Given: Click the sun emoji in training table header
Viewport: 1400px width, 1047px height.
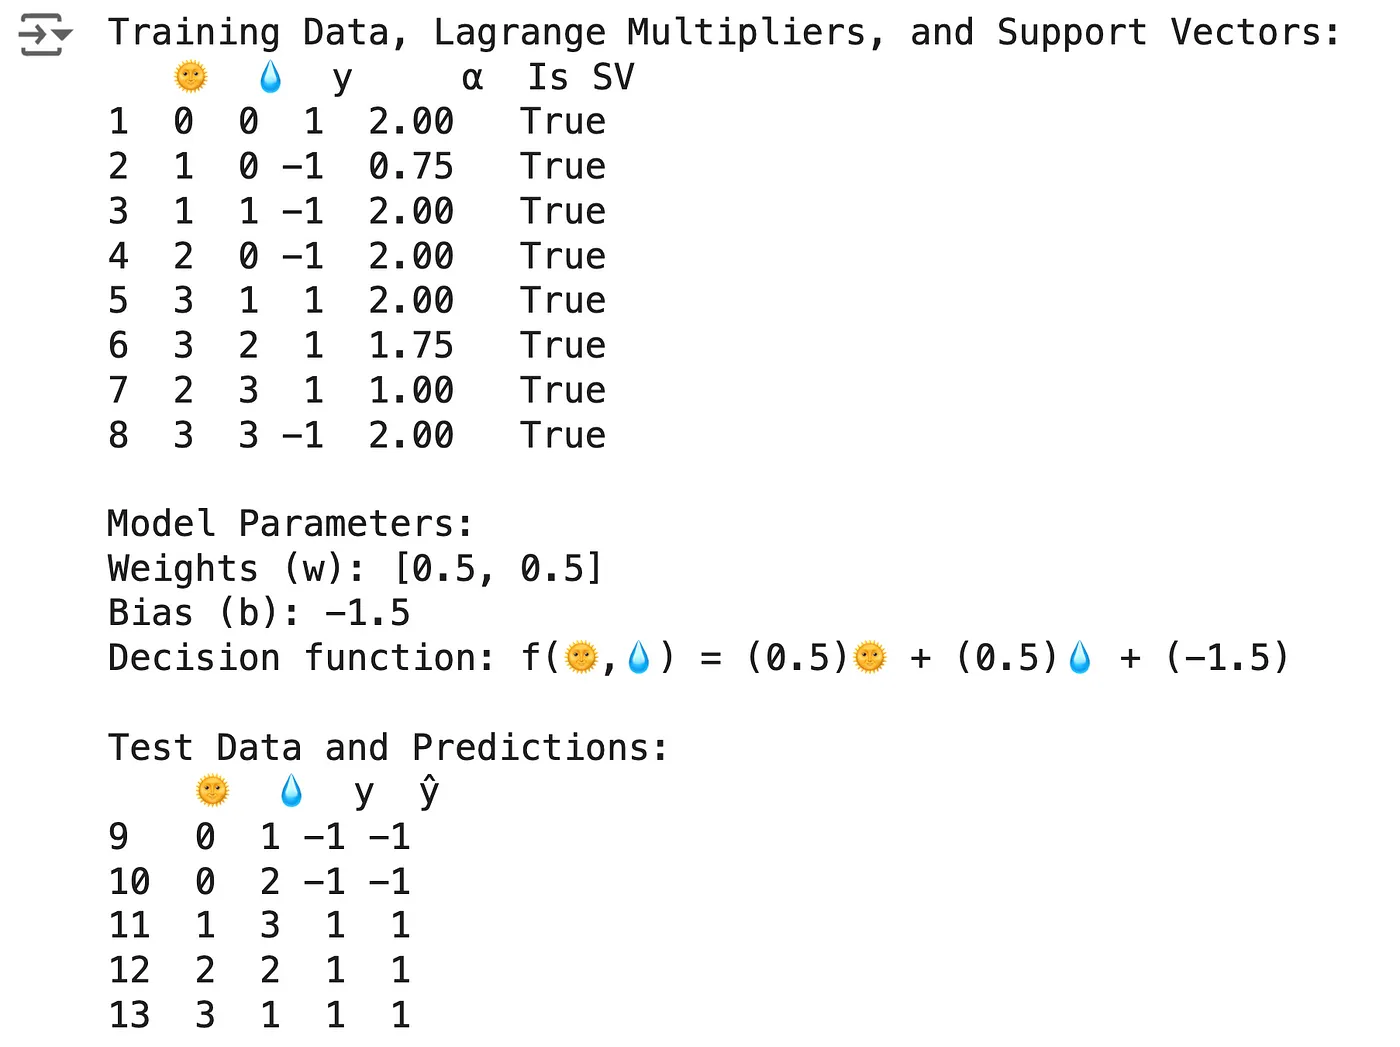Looking at the screenshot, I should tap(190, 76).
